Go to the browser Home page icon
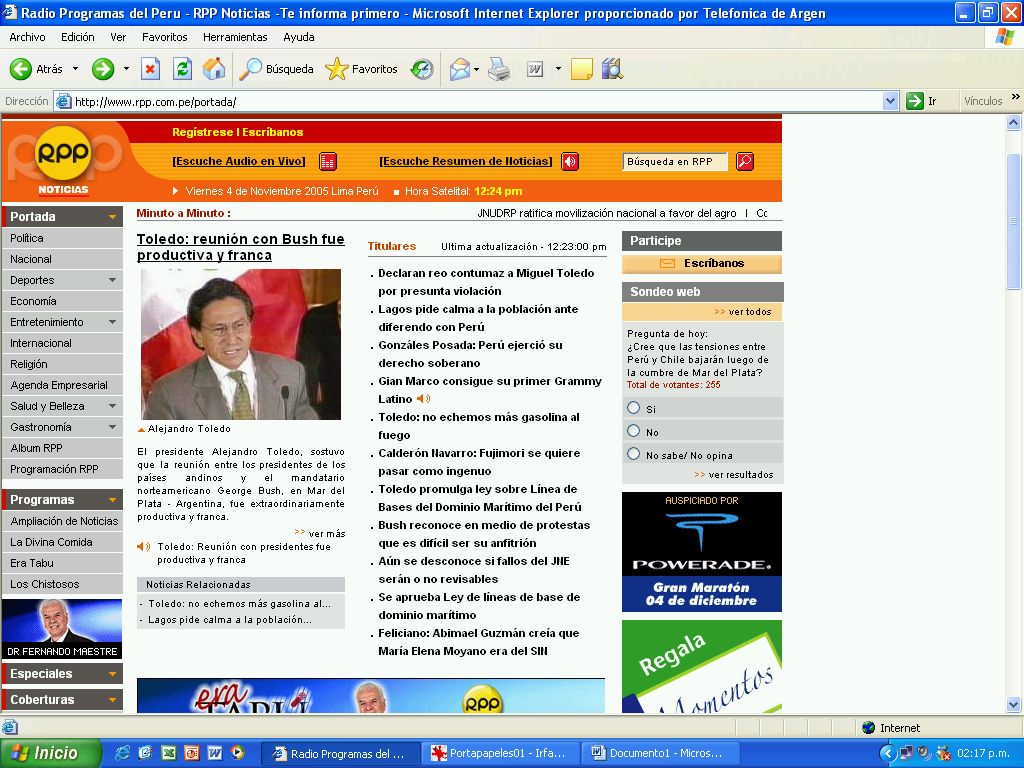This screenshot has width=1024, height=768. click(214, 69)
